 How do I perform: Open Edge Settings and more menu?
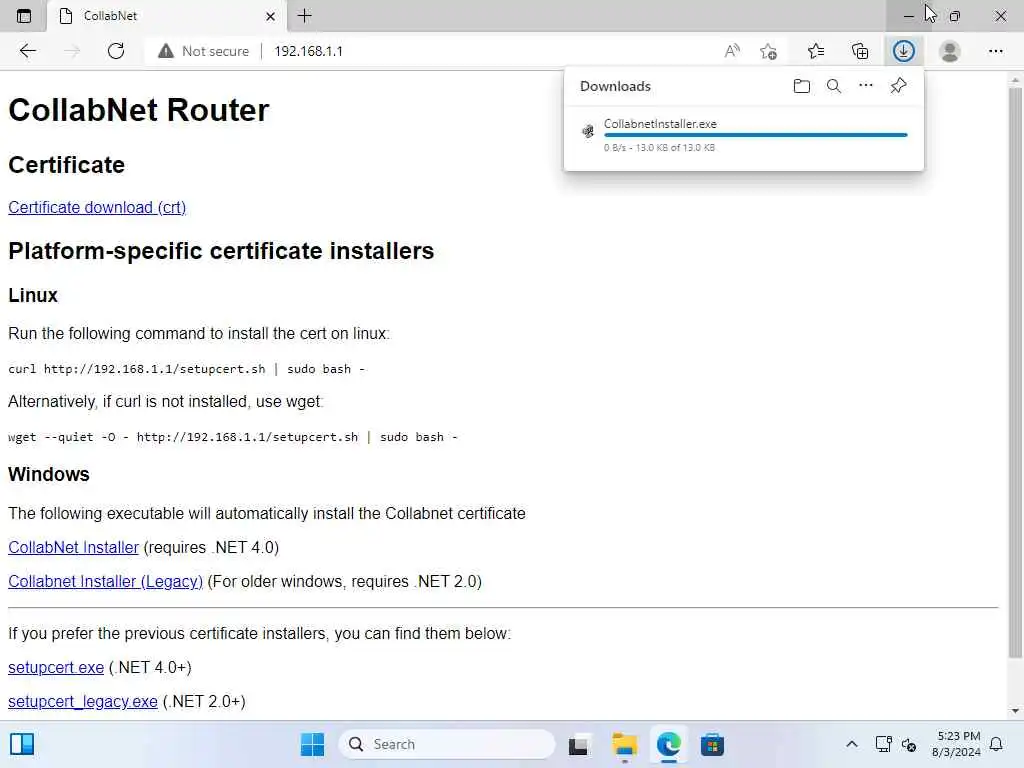pos(995,51)
